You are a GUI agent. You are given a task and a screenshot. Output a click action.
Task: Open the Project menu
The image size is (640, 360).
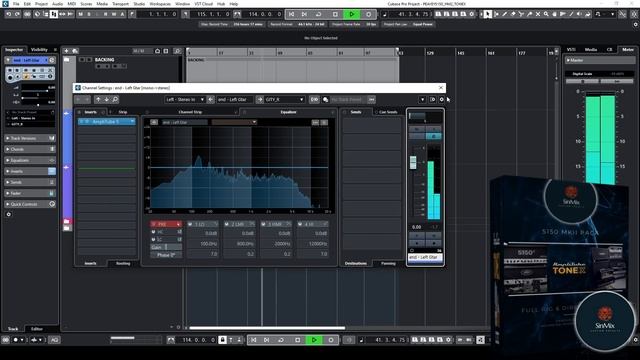pyautogui.click(x=41, y=4)
